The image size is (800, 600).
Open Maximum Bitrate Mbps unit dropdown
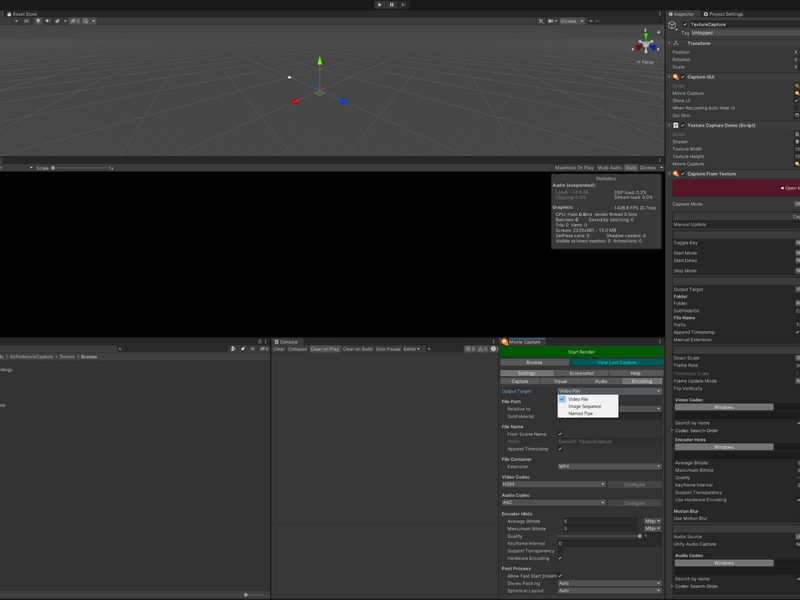[653, 529]
